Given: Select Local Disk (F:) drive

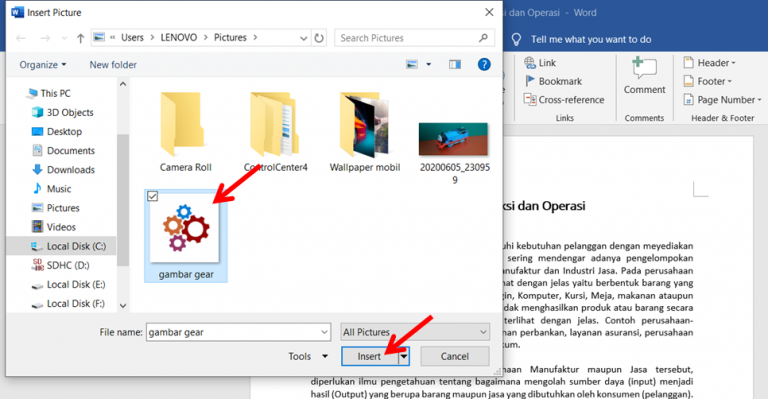Looking at the screenshot, I should coord(68,304).
